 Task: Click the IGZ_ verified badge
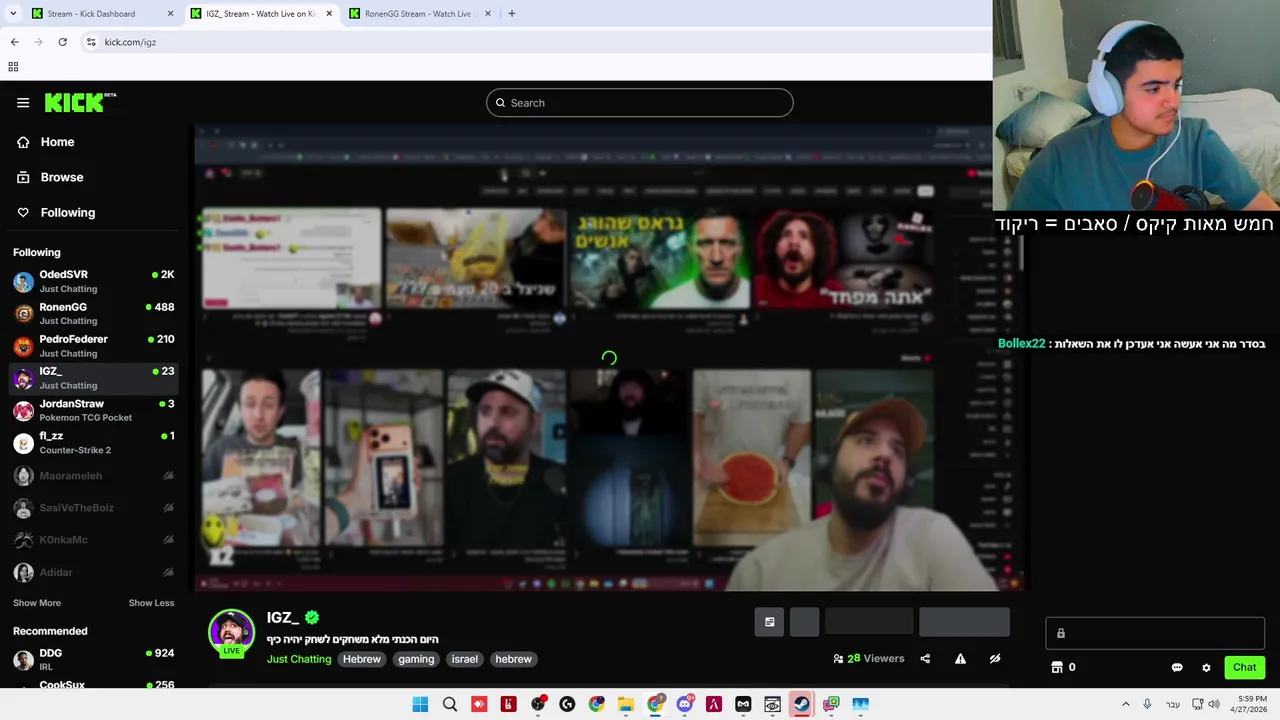click(312, 618)
